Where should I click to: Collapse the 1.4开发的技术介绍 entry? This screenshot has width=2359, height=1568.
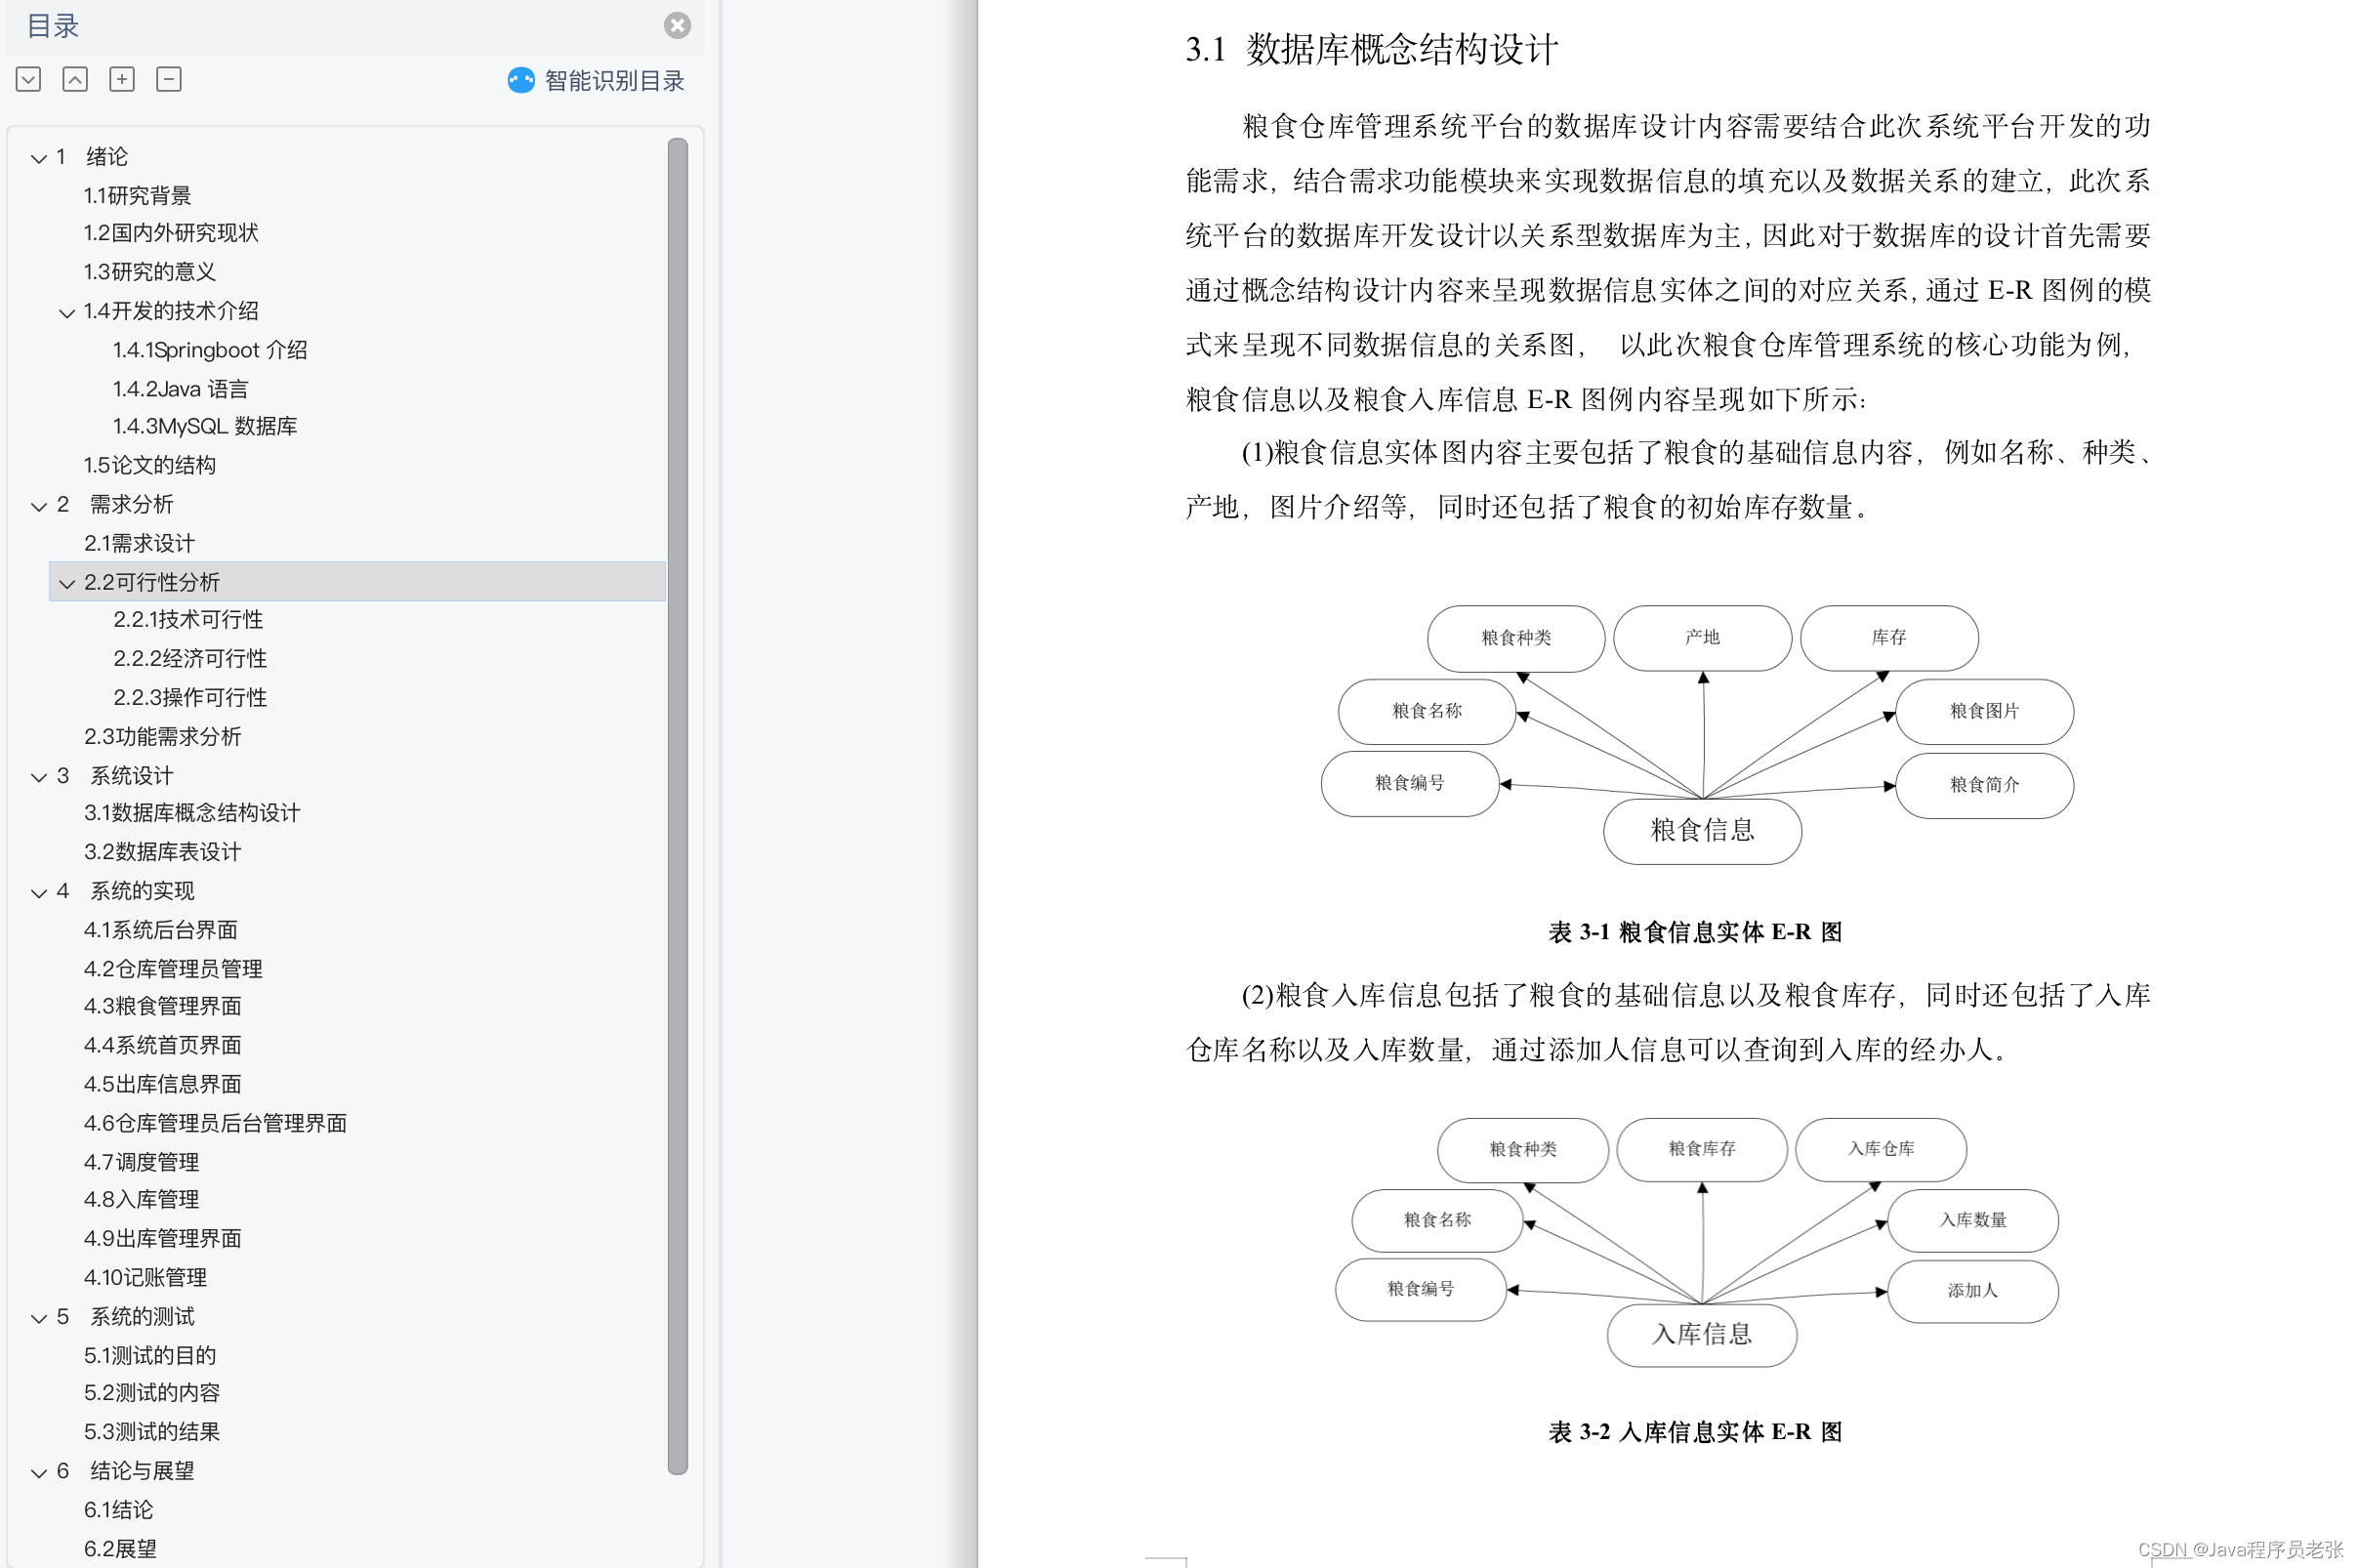tap(67, 311)
